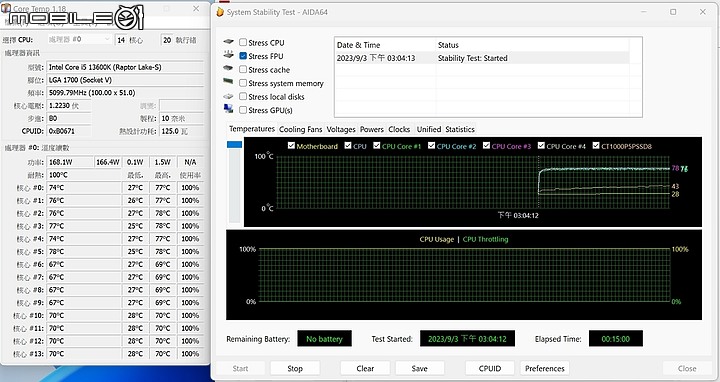
Task: Open the Statistics tab
Action: 460,129
